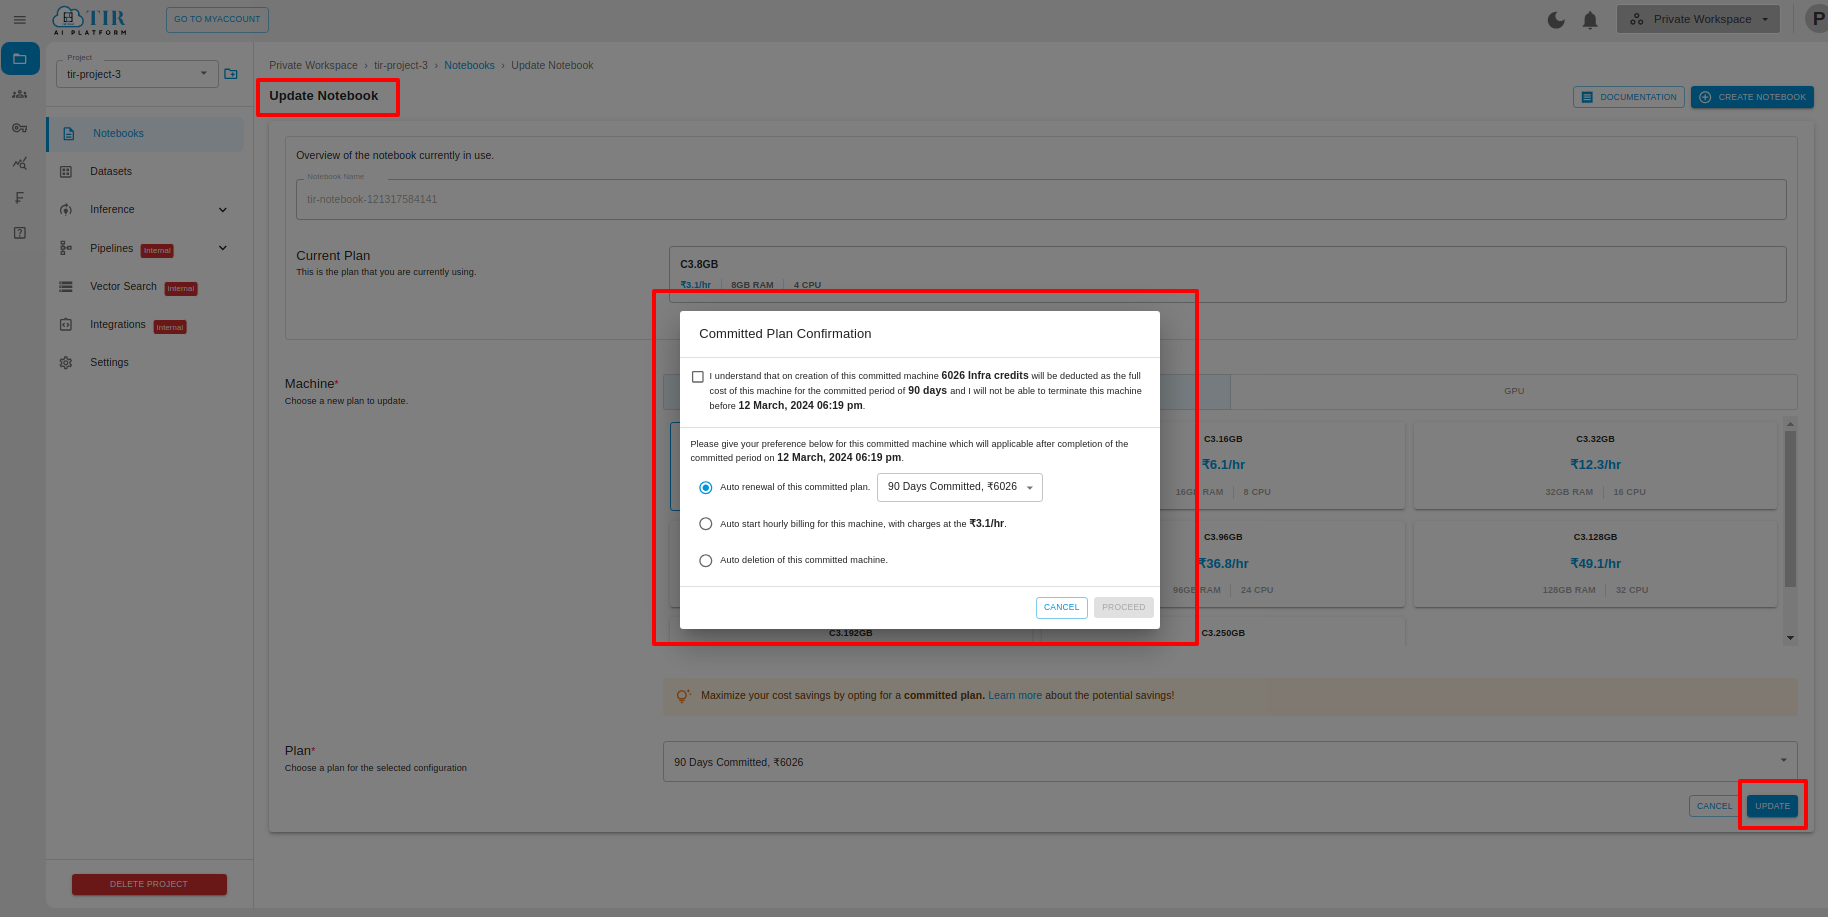
Task: Open the Documentation button
Action: [1629, 97]
